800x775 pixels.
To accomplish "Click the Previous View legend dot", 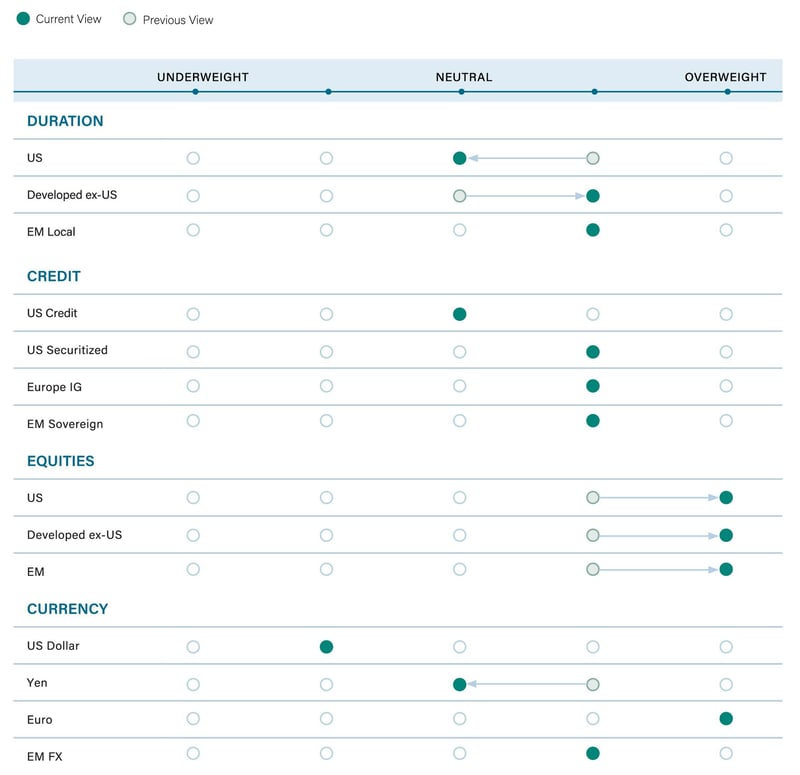I will coord(129,19).
